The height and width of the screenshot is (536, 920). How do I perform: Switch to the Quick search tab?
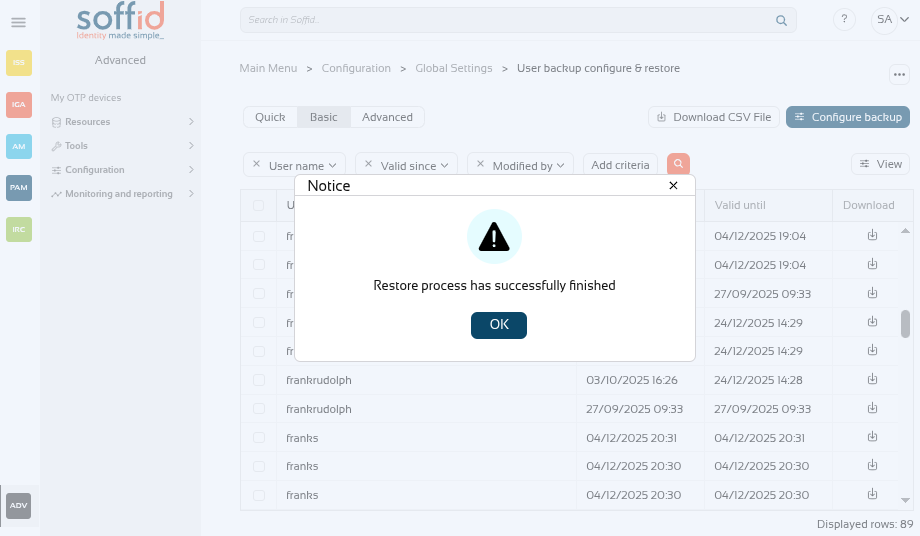click(x=270, y=117)
